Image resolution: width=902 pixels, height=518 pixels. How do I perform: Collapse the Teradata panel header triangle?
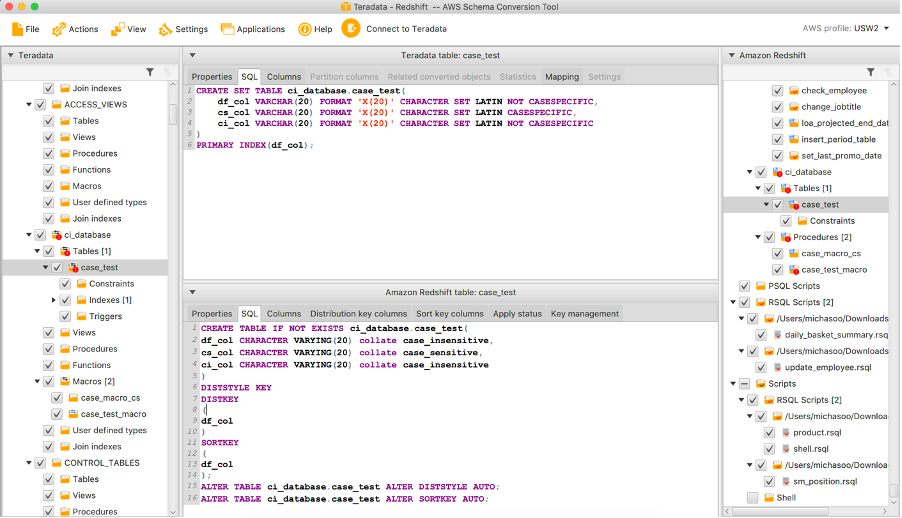10,55
